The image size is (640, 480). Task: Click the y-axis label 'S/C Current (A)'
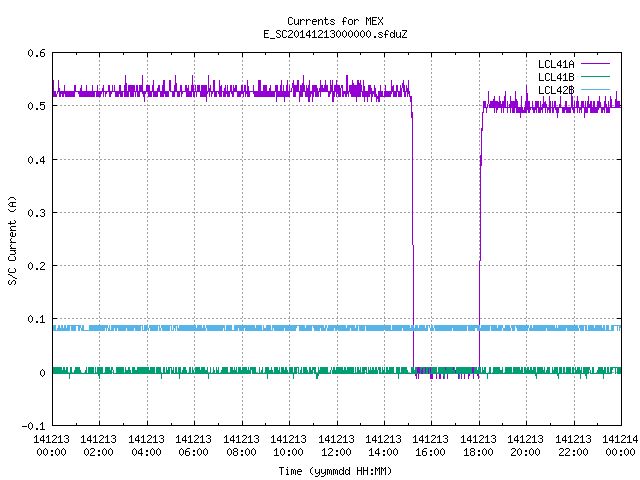(13, 240)
